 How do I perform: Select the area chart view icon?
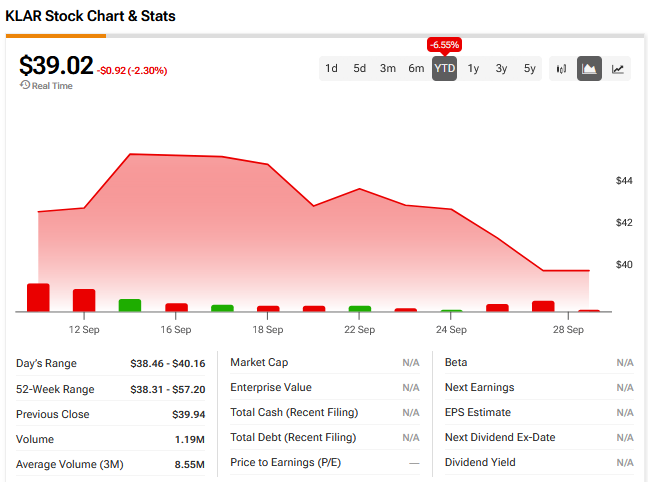[589, 69]
